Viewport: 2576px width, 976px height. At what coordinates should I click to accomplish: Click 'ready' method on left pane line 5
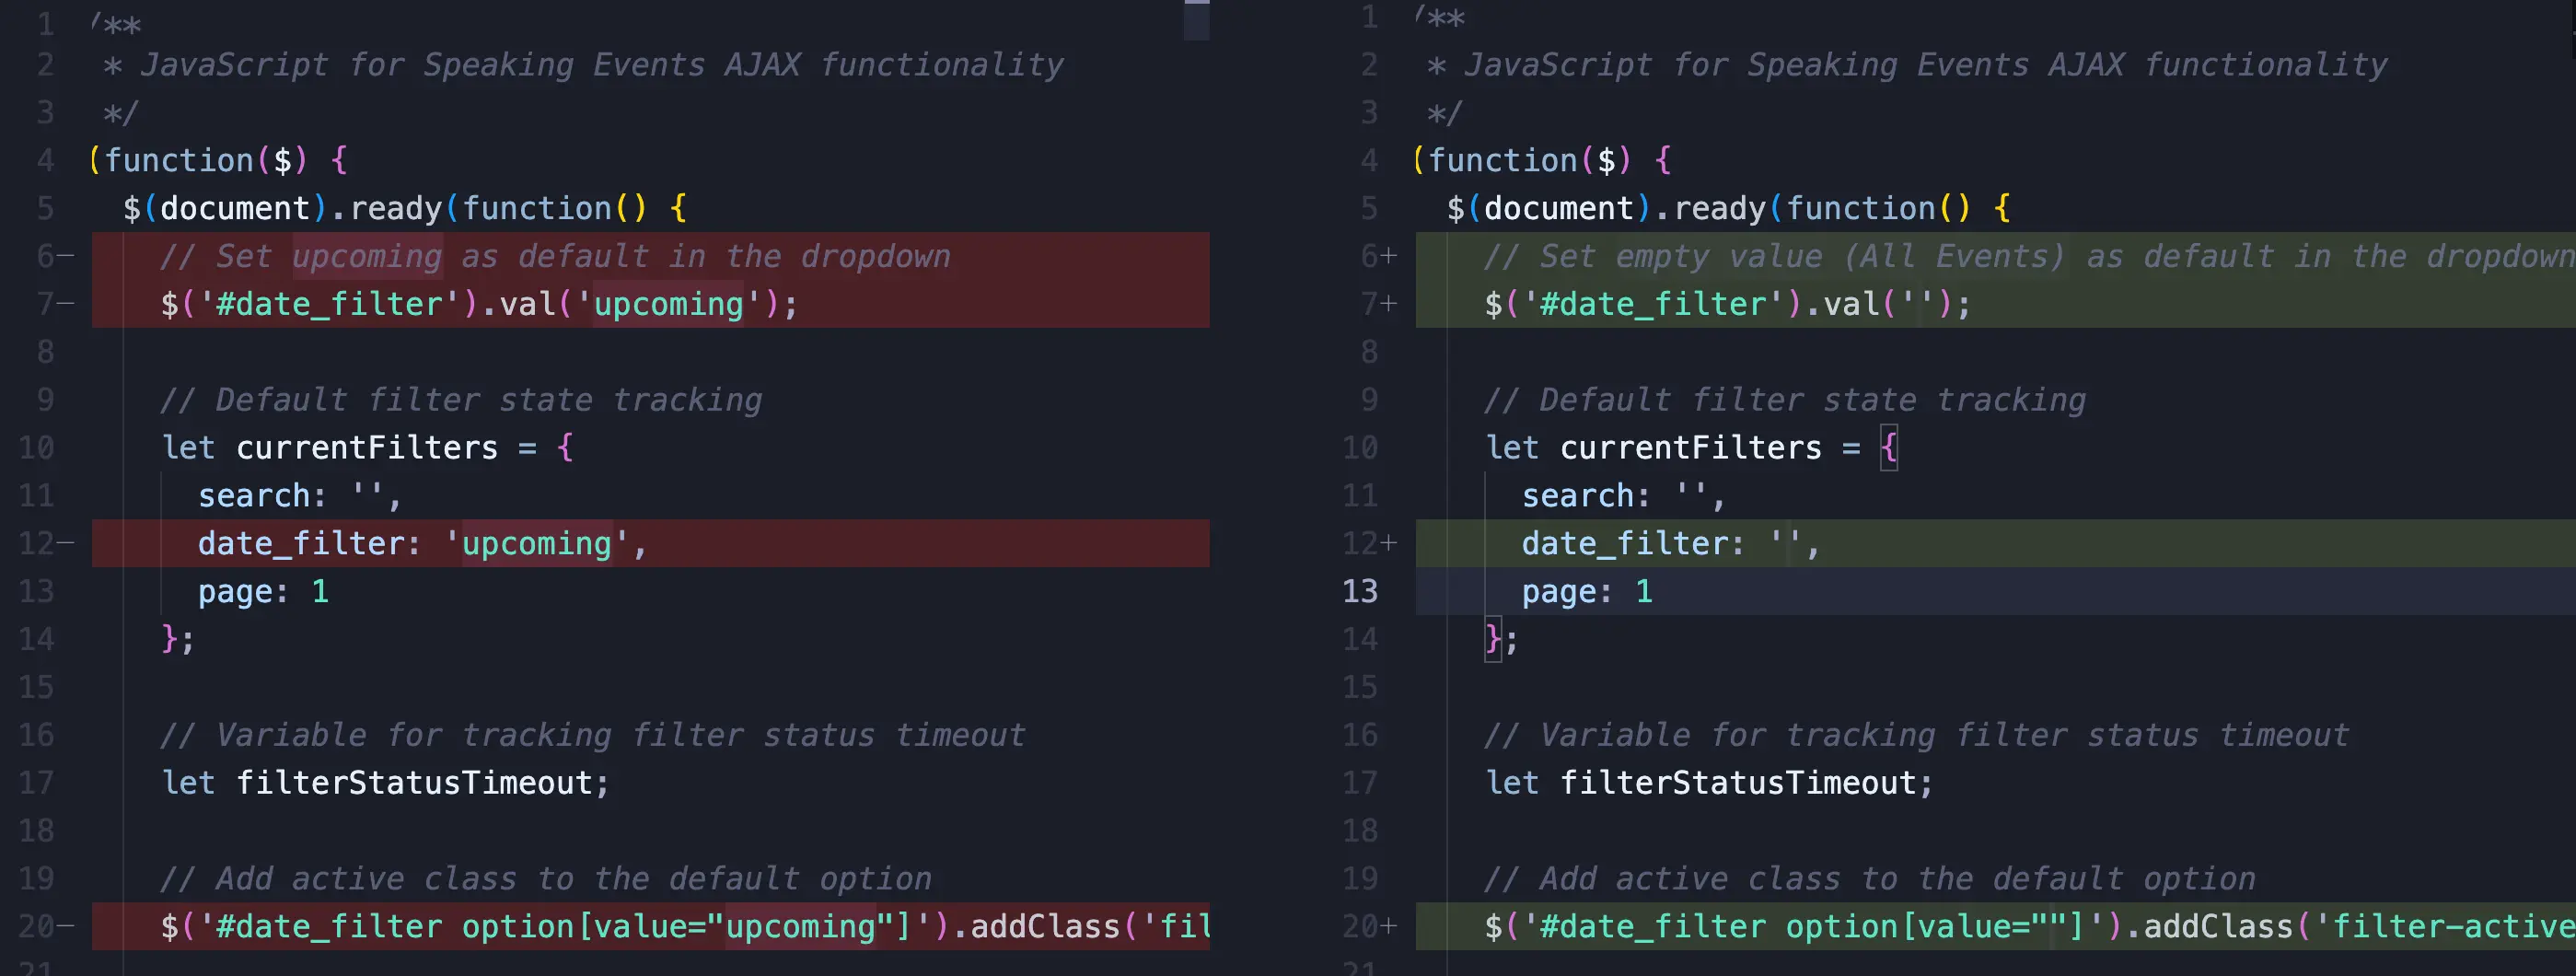coord(396,208)
